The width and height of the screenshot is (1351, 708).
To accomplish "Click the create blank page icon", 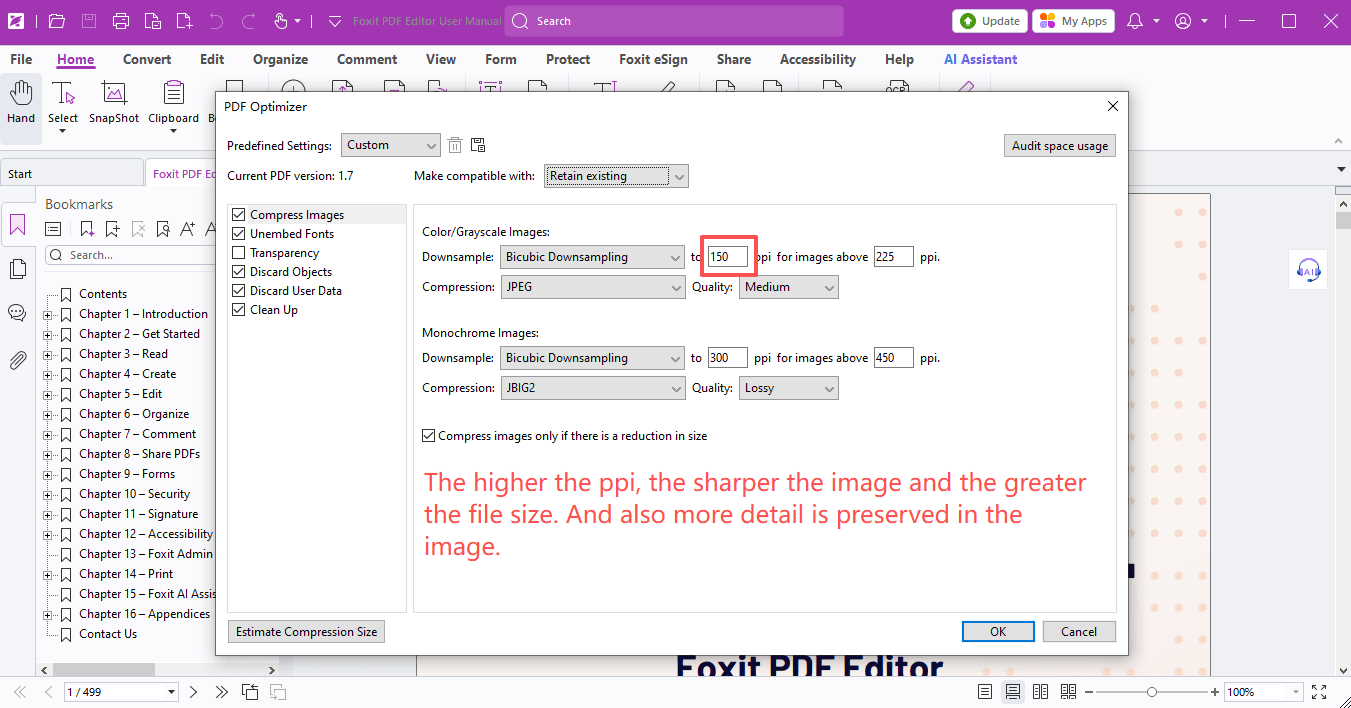I will tap(184, 21).
